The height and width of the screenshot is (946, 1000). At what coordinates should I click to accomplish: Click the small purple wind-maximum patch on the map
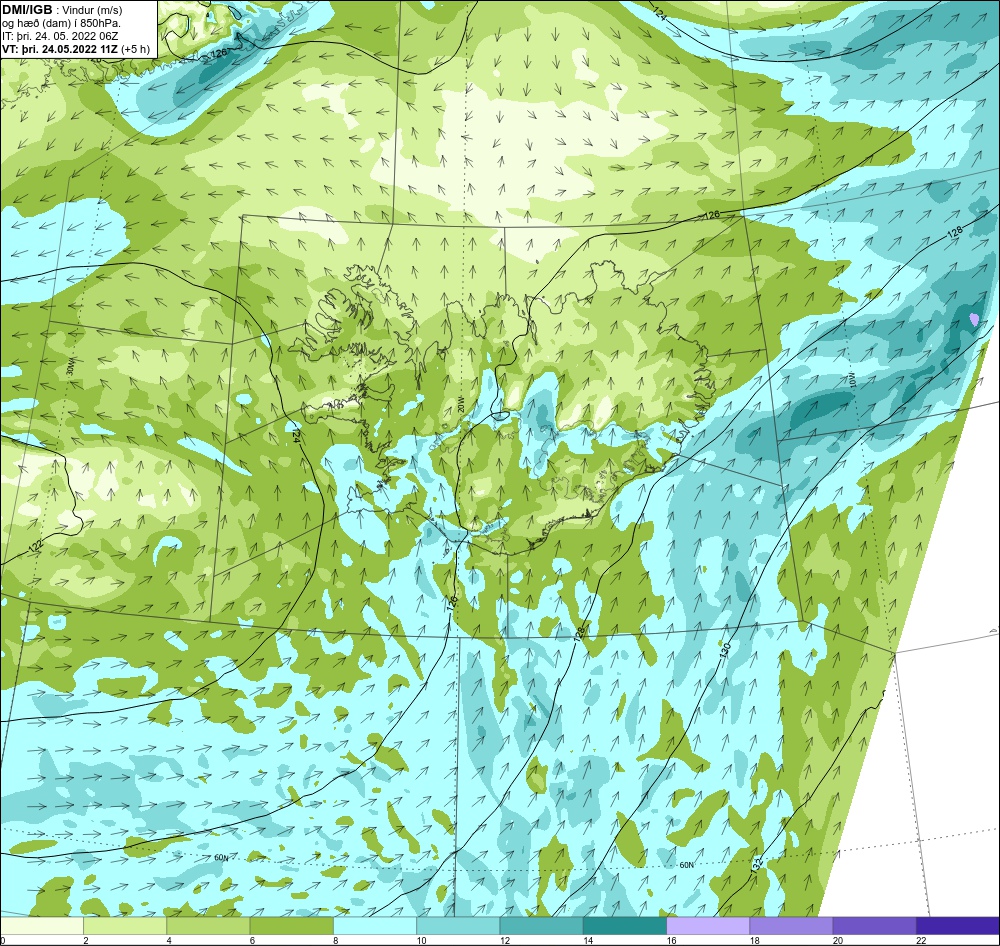974,318
